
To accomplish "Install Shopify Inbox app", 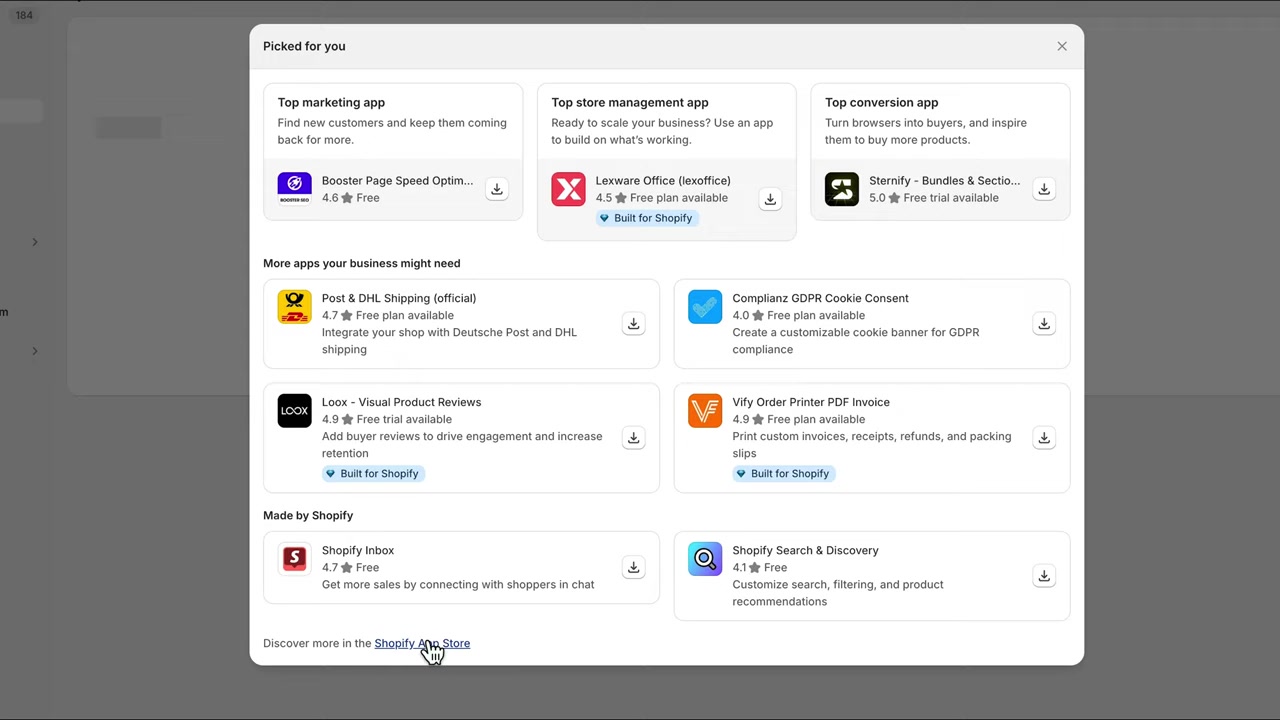I will tap(633, 567).
